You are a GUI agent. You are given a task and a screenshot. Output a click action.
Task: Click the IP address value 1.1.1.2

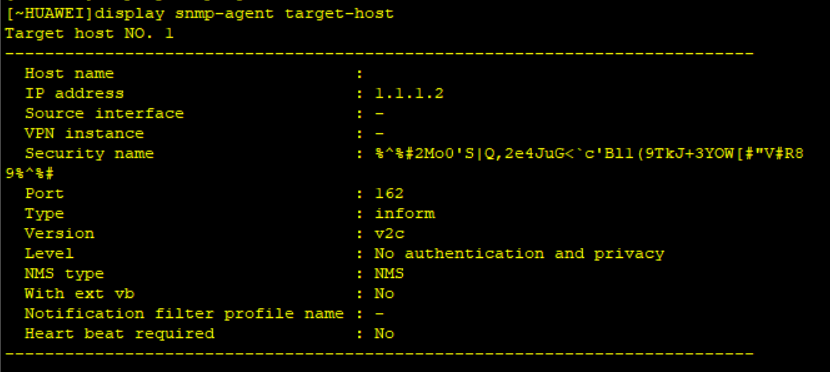(409, 94)
